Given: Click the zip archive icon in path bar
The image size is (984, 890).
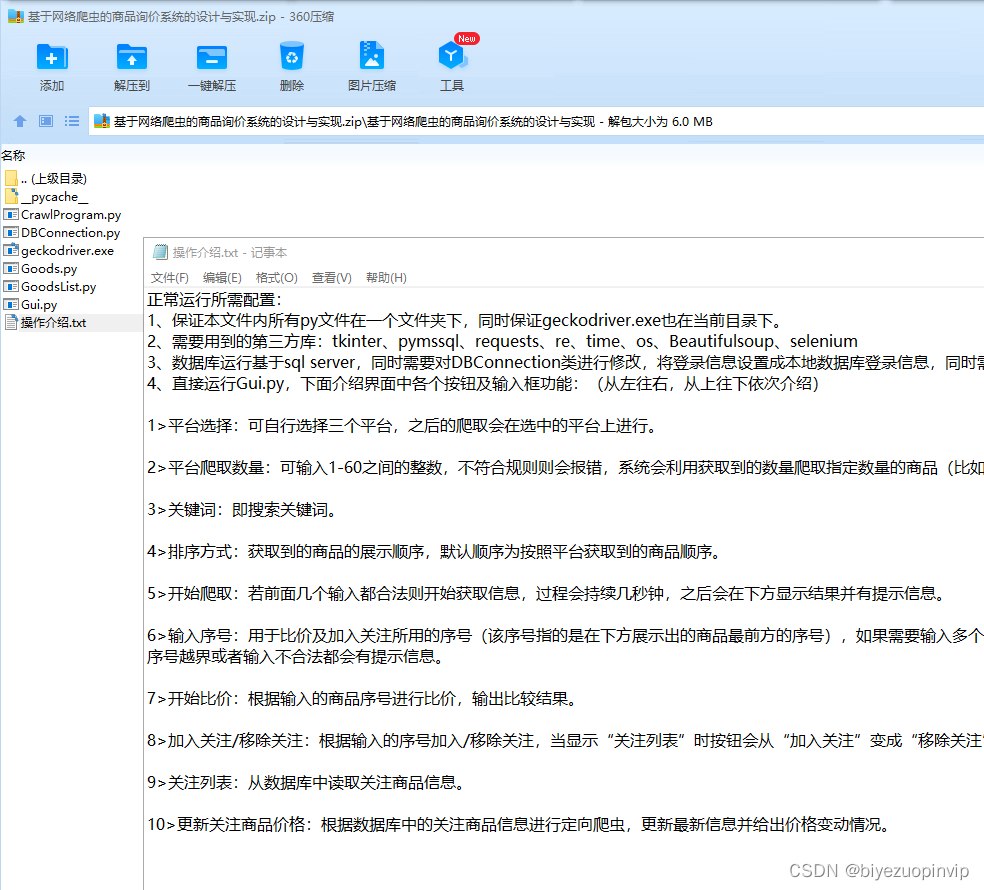Looking at the screenshot, I should pyautogui.click(x=102, y=121).
